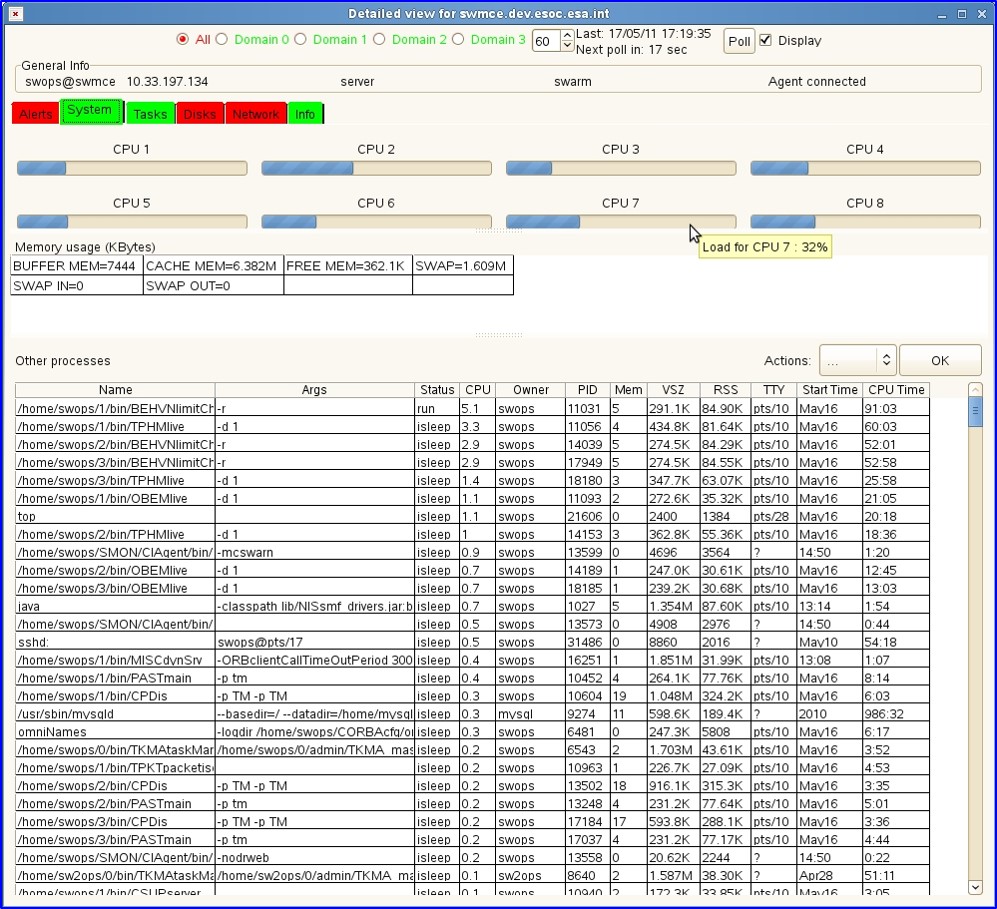Image resolution: width=997 pixels, height=909 pixels.
Task: Toggle the Display checkbox
Action: [766, 40]
